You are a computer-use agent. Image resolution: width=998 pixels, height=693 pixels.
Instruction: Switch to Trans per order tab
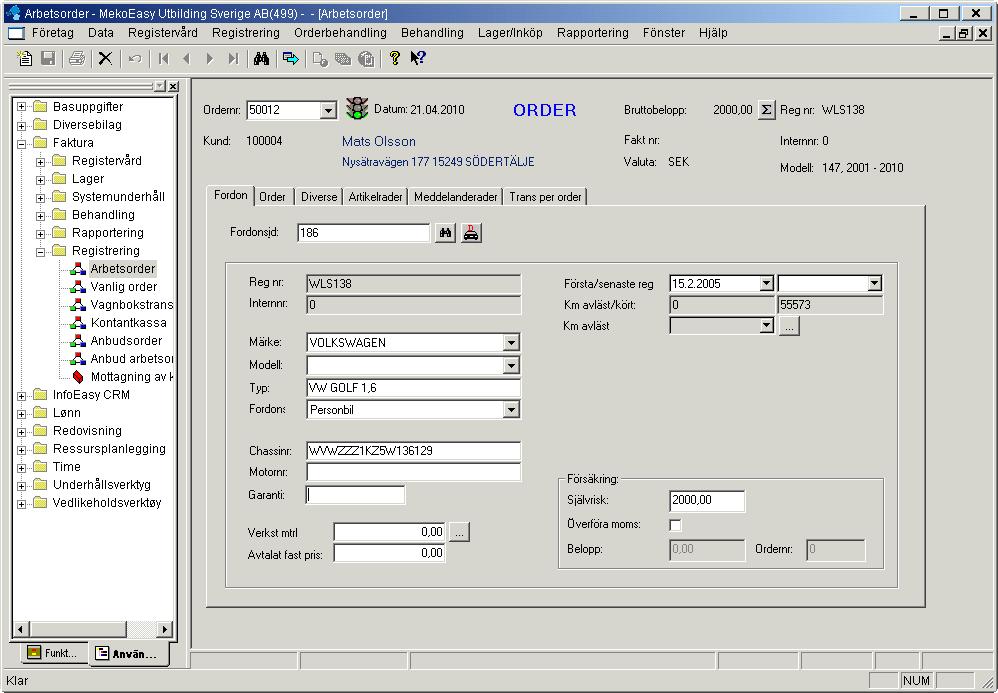[545, 197]
